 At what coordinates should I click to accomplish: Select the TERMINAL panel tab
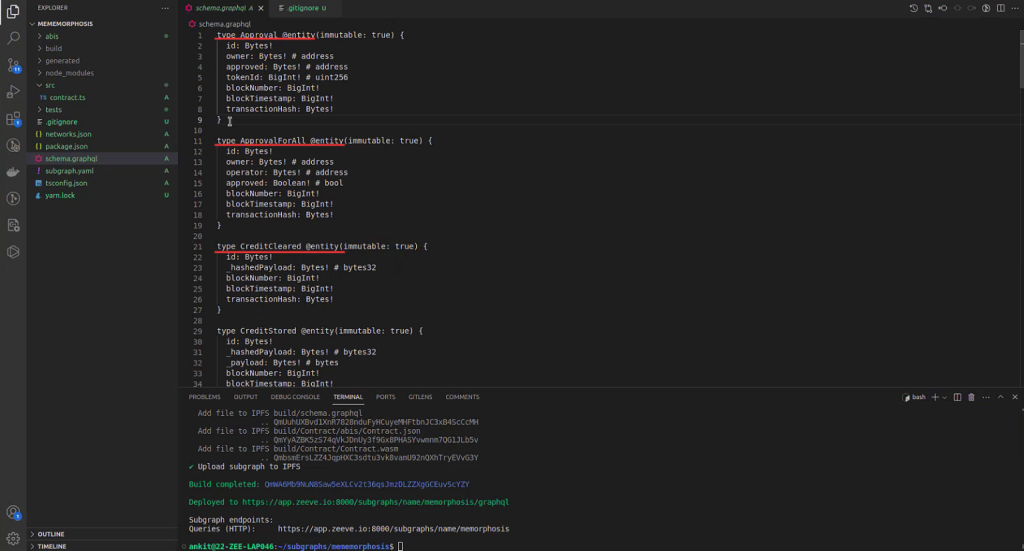coord(347,397)
